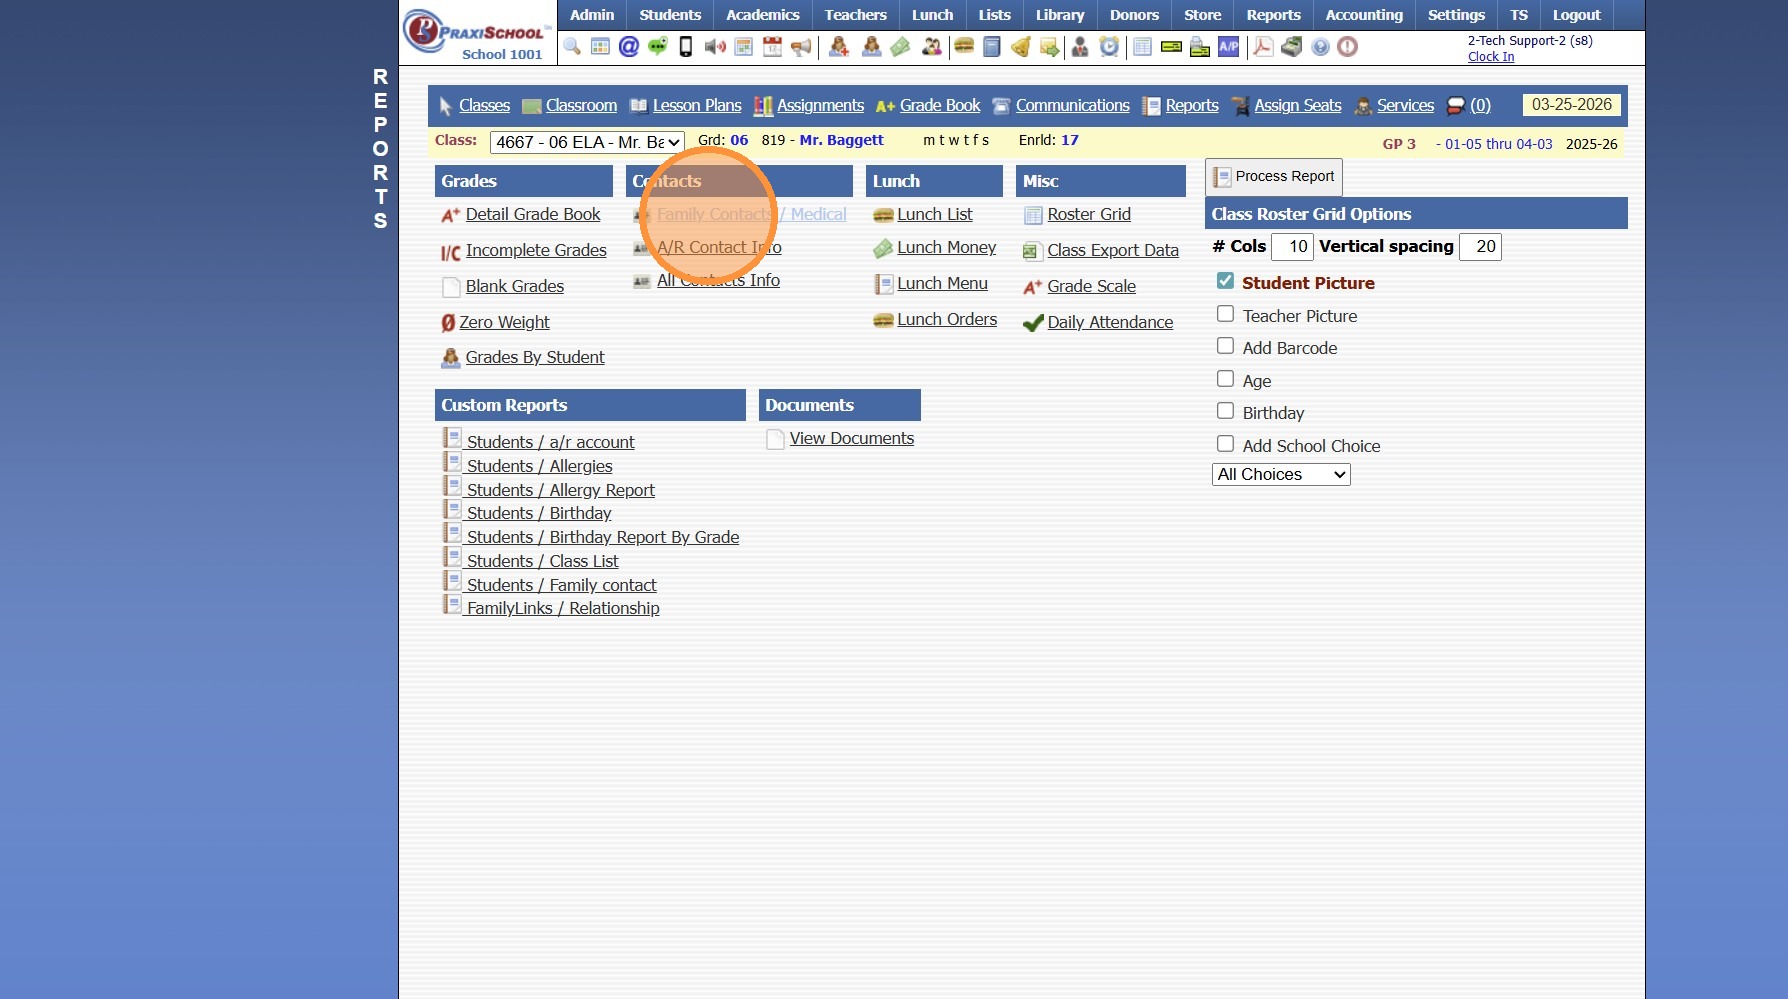Click the mobile phone toolbar icon
1788x999 pixels.
(686, 47)
